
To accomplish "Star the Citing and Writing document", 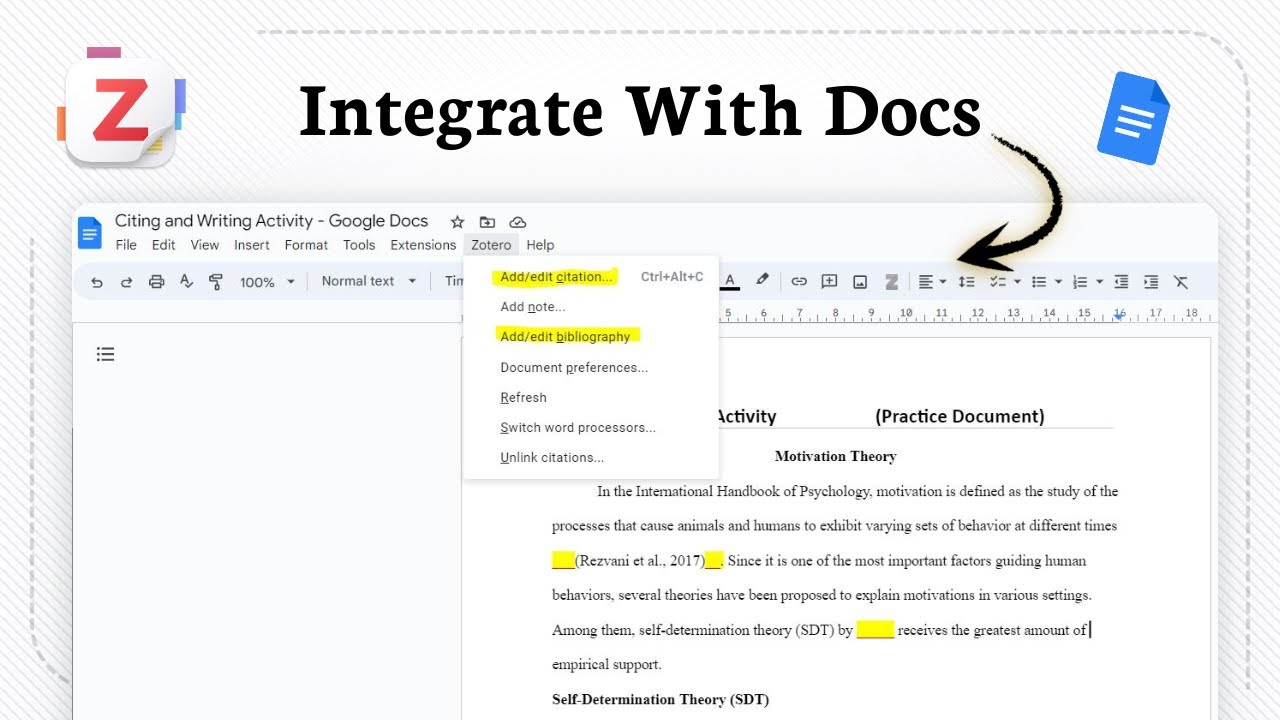I will click(x=457, y=222).
